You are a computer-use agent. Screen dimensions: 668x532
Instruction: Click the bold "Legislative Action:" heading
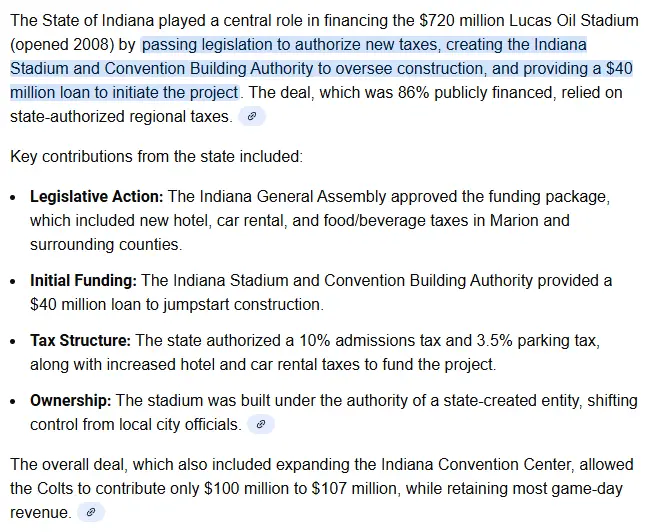(97, 196)
